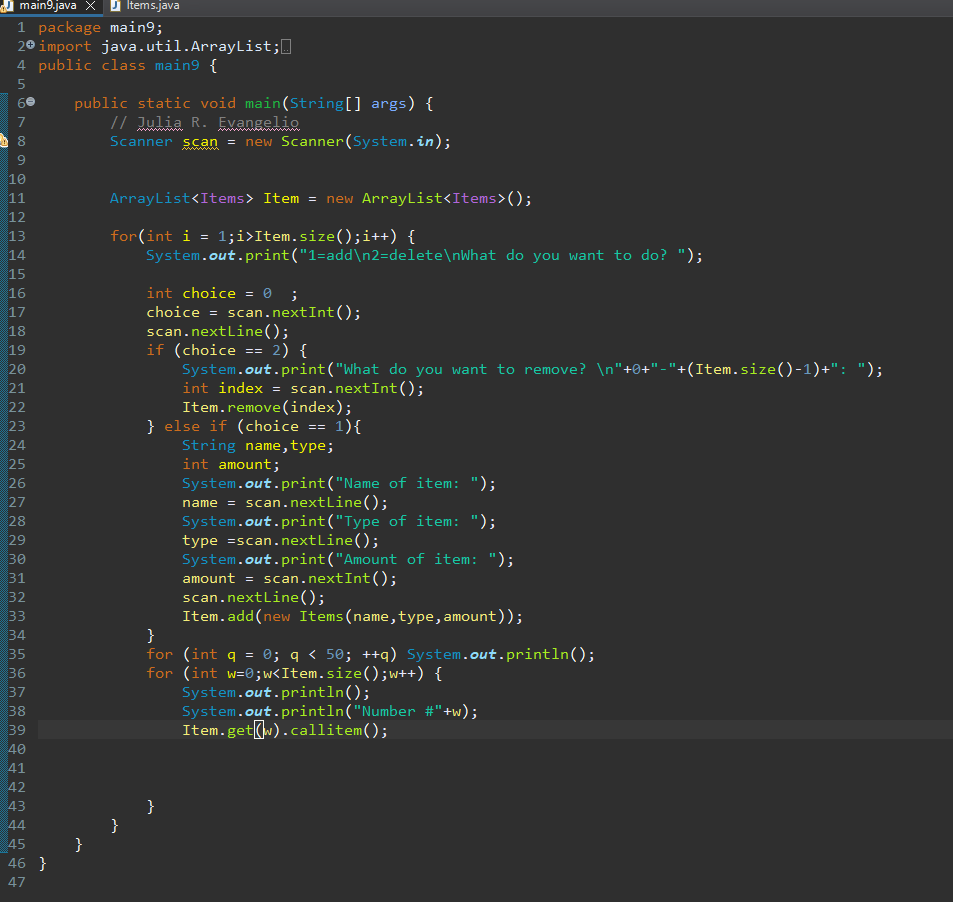Expand the collapsed import statement on line 2

[30, 45]
